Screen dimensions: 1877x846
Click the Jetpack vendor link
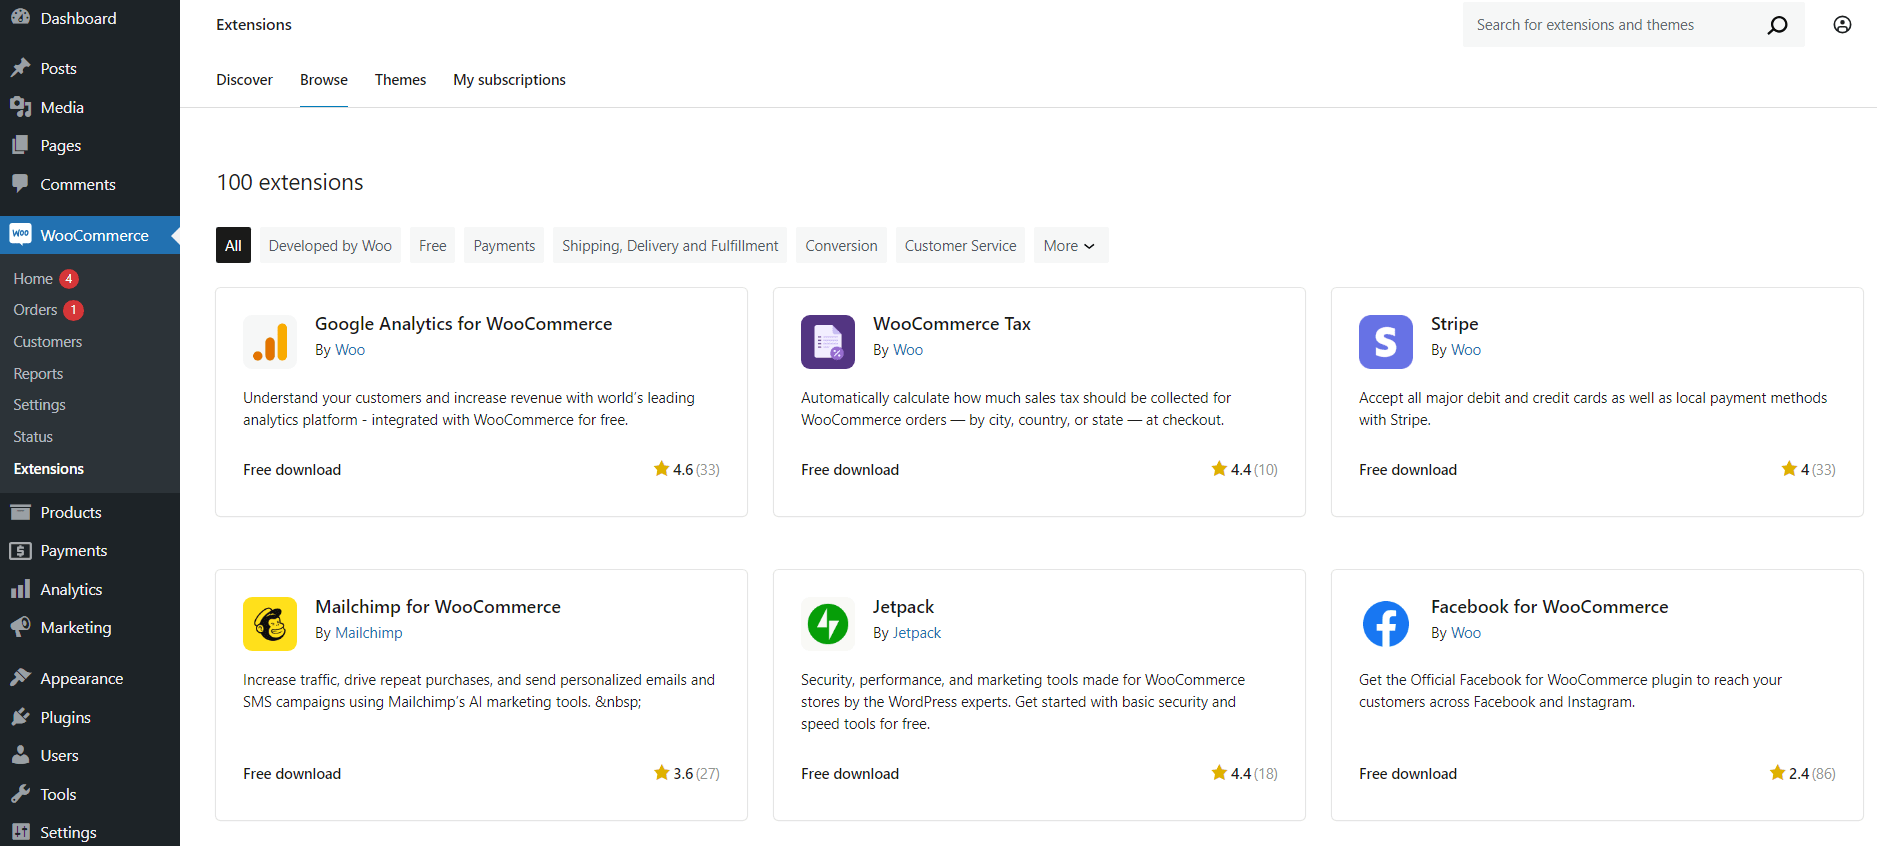[x=916, y=633]
